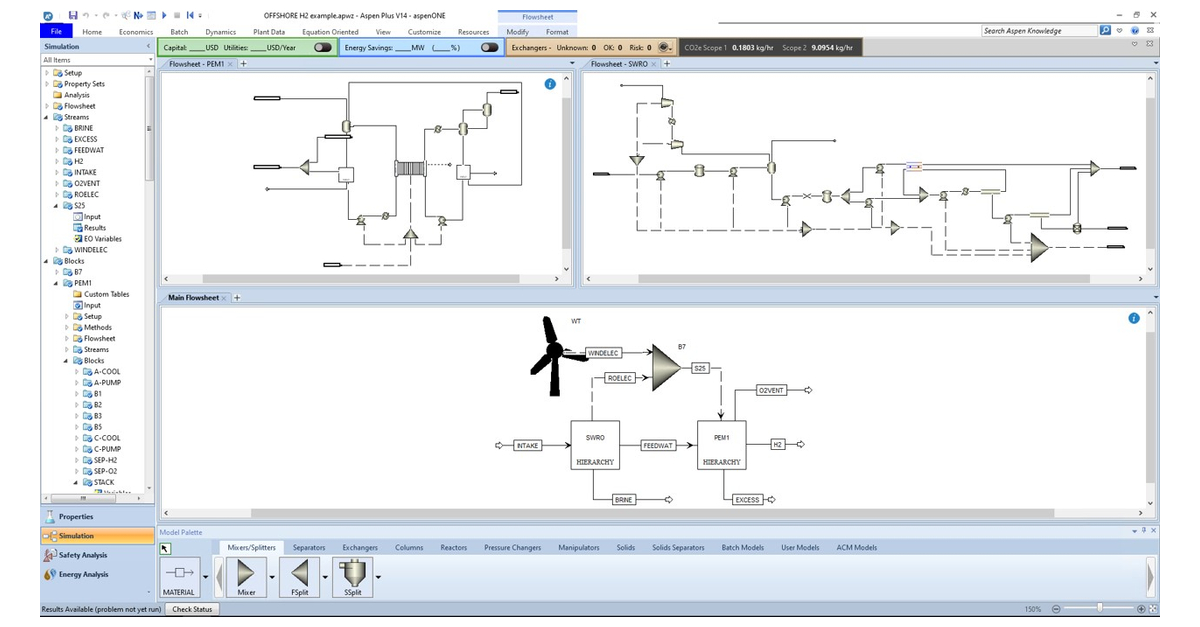The height and width of the screenshot is (627, 1200).
Task: Toggle the Energy Savings MW switch
Action: 489,46
